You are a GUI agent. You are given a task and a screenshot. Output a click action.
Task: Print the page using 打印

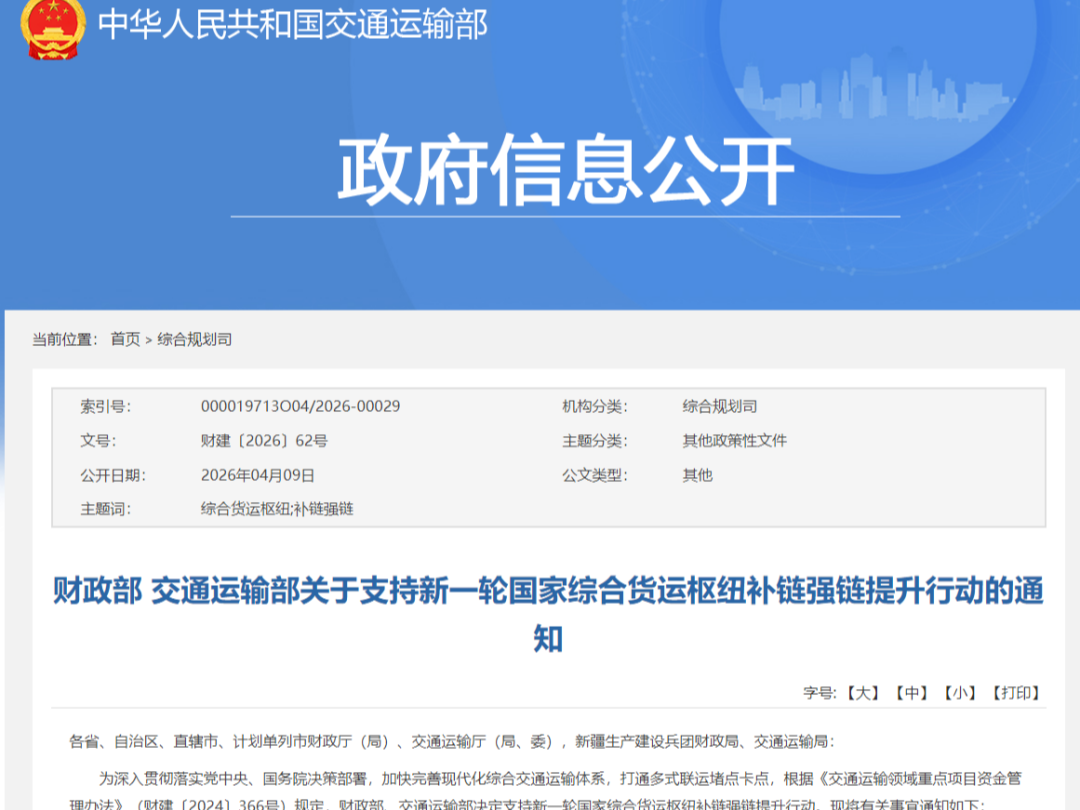coord(1016,692)
